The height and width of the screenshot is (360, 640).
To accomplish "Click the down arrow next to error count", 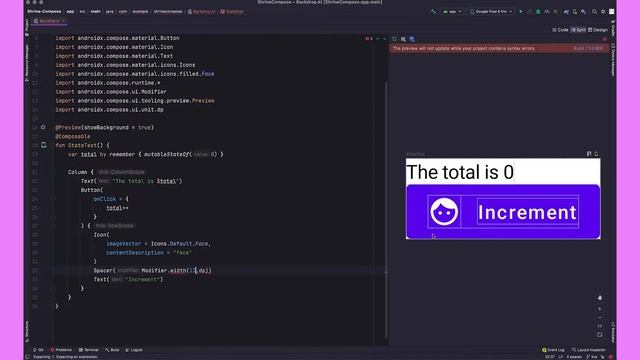I will (x=384, y=39).
